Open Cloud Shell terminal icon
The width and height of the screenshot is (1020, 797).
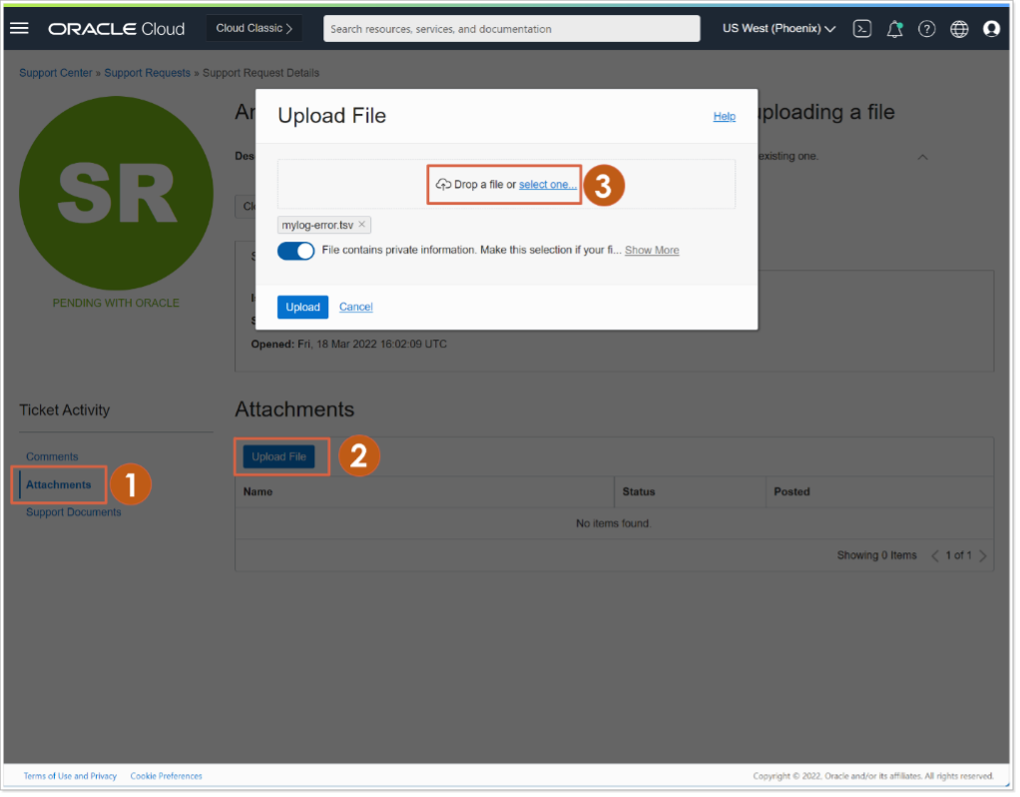pos(861,29)
